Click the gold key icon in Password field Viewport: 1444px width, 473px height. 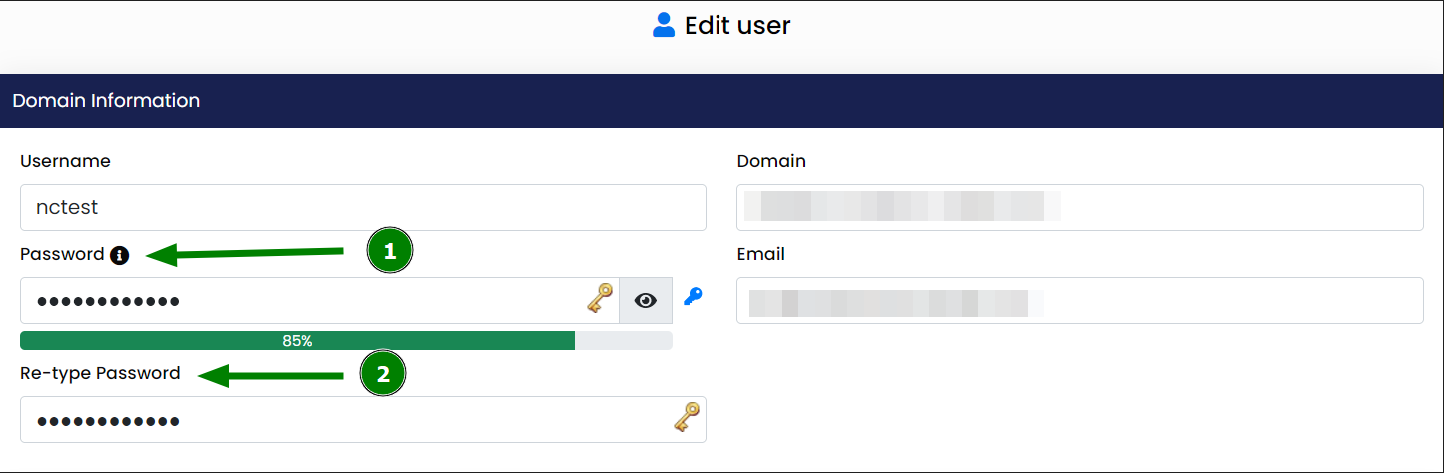click(599, 298)
